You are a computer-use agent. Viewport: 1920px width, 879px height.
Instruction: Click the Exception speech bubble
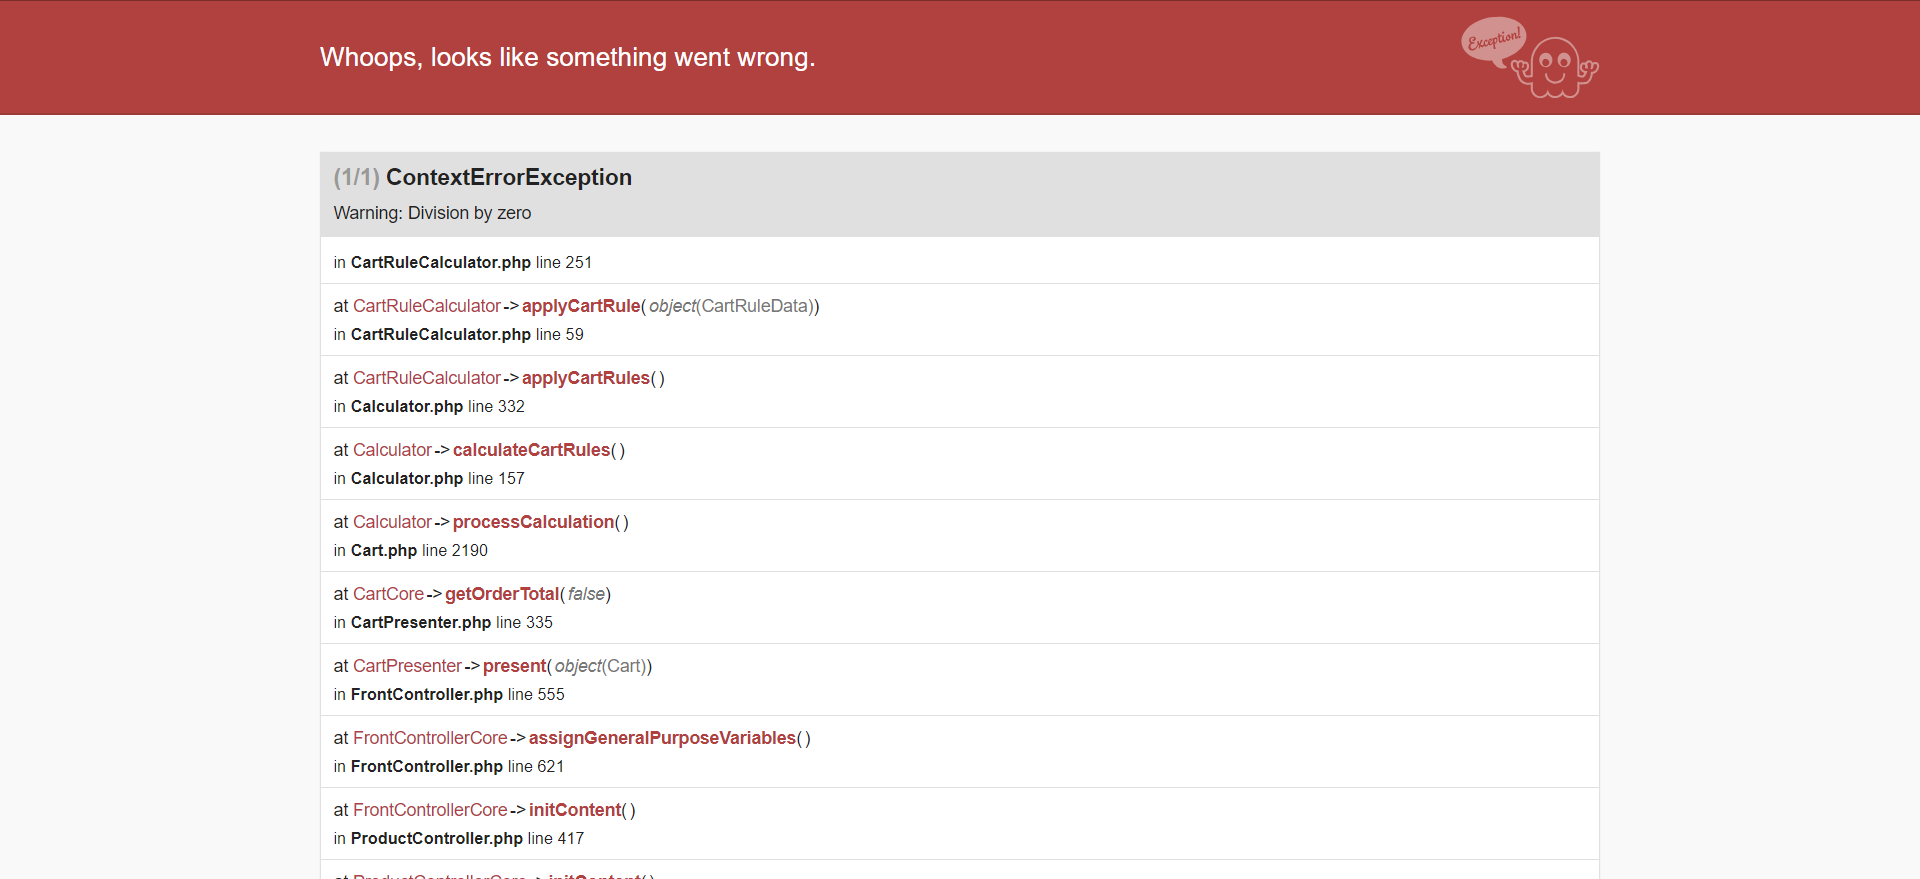pos(1493,40)
